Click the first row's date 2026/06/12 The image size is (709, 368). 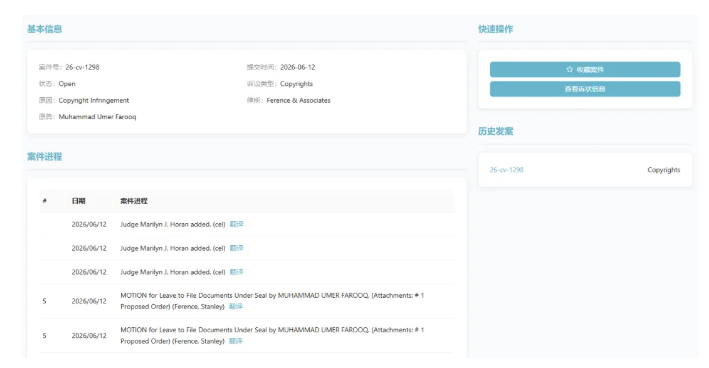89,225
